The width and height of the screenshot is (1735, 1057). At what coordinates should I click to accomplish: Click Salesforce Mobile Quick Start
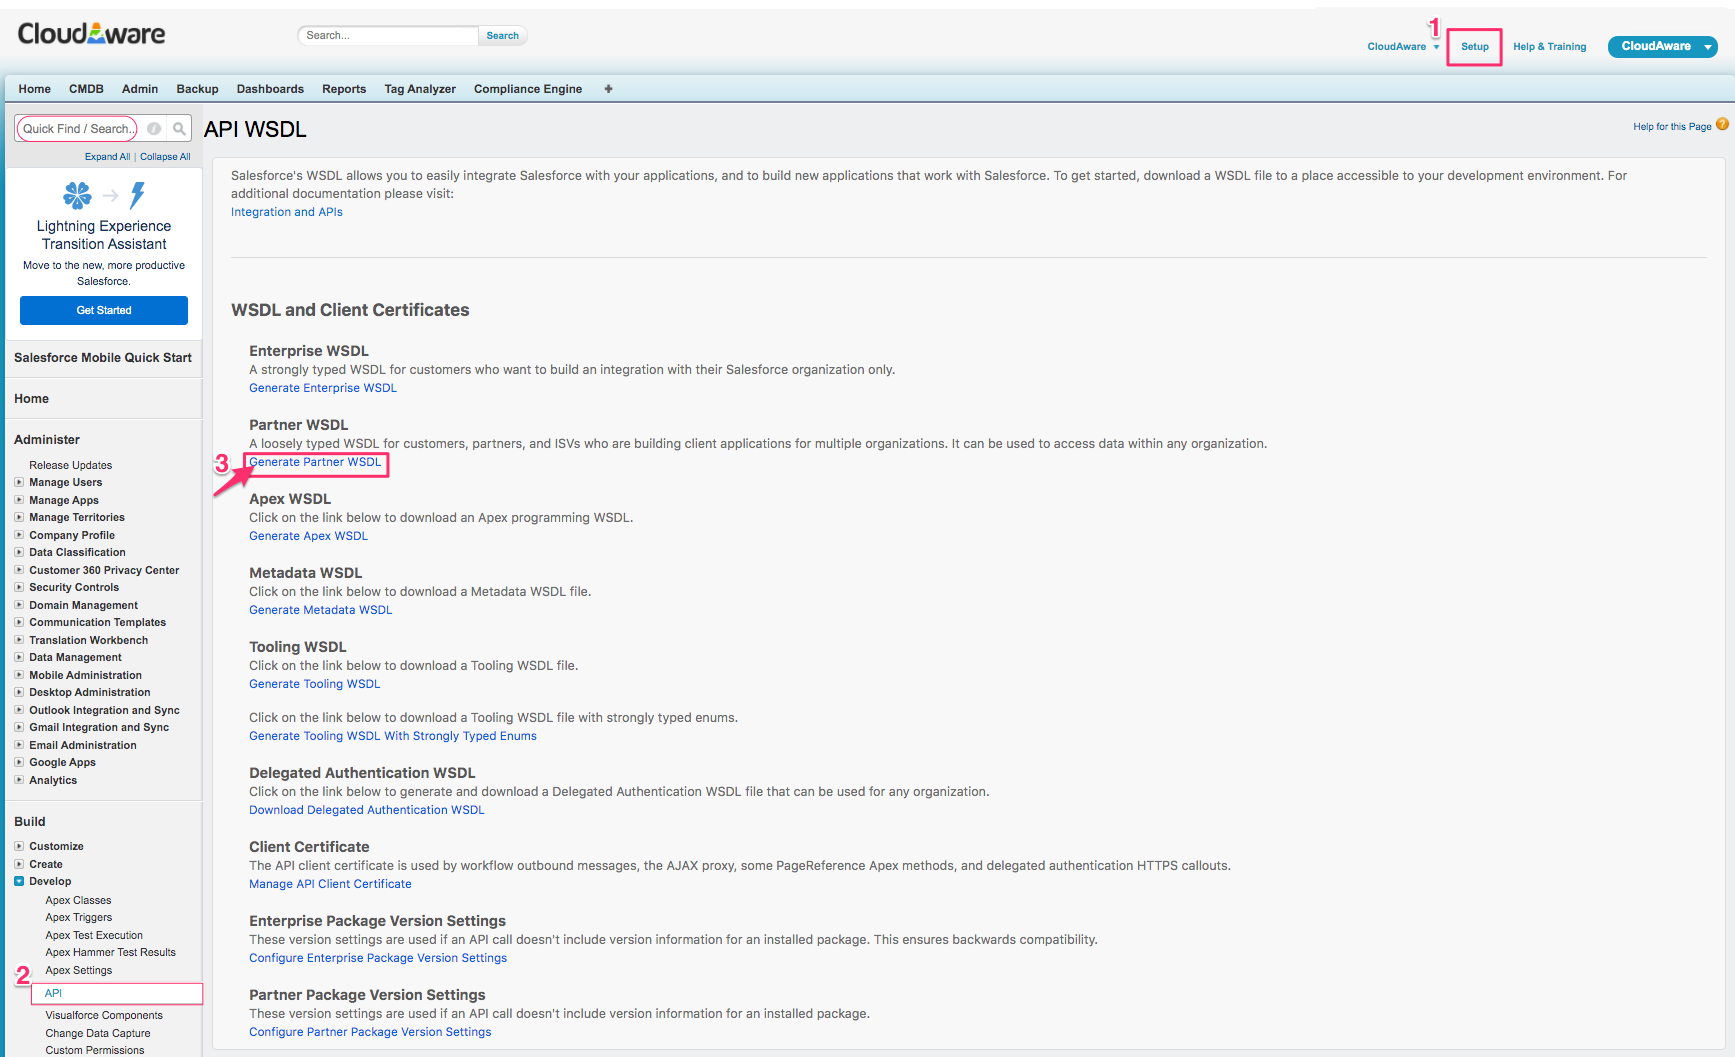coord(103,358)
